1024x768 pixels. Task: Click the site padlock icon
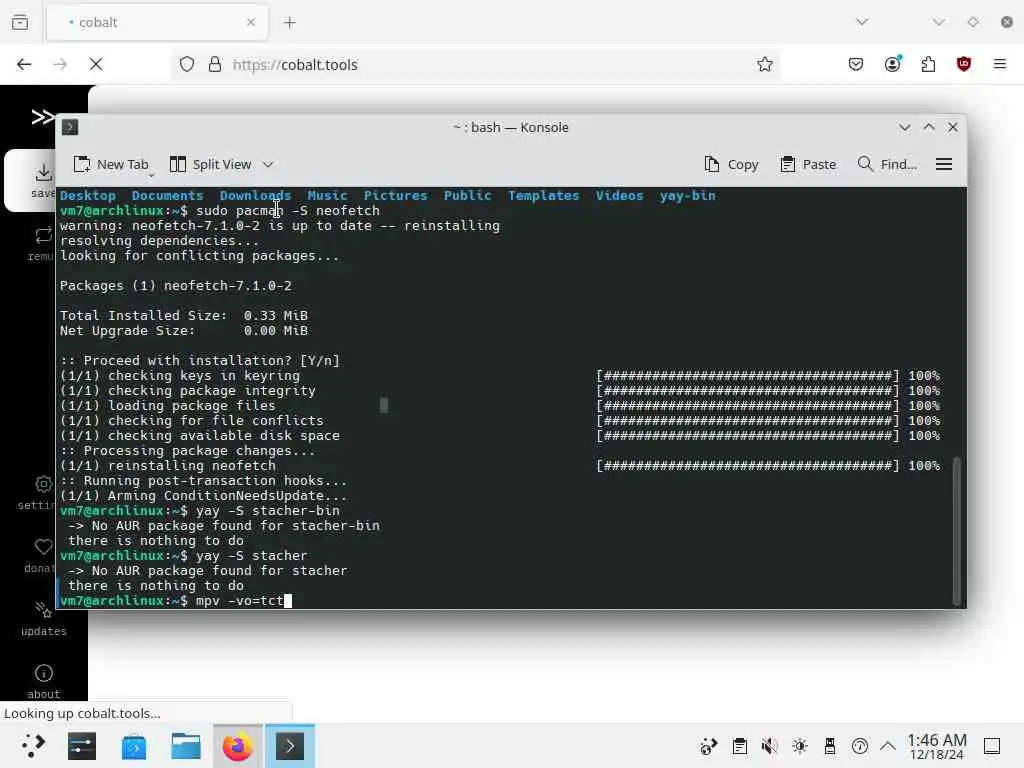[215, 65]
